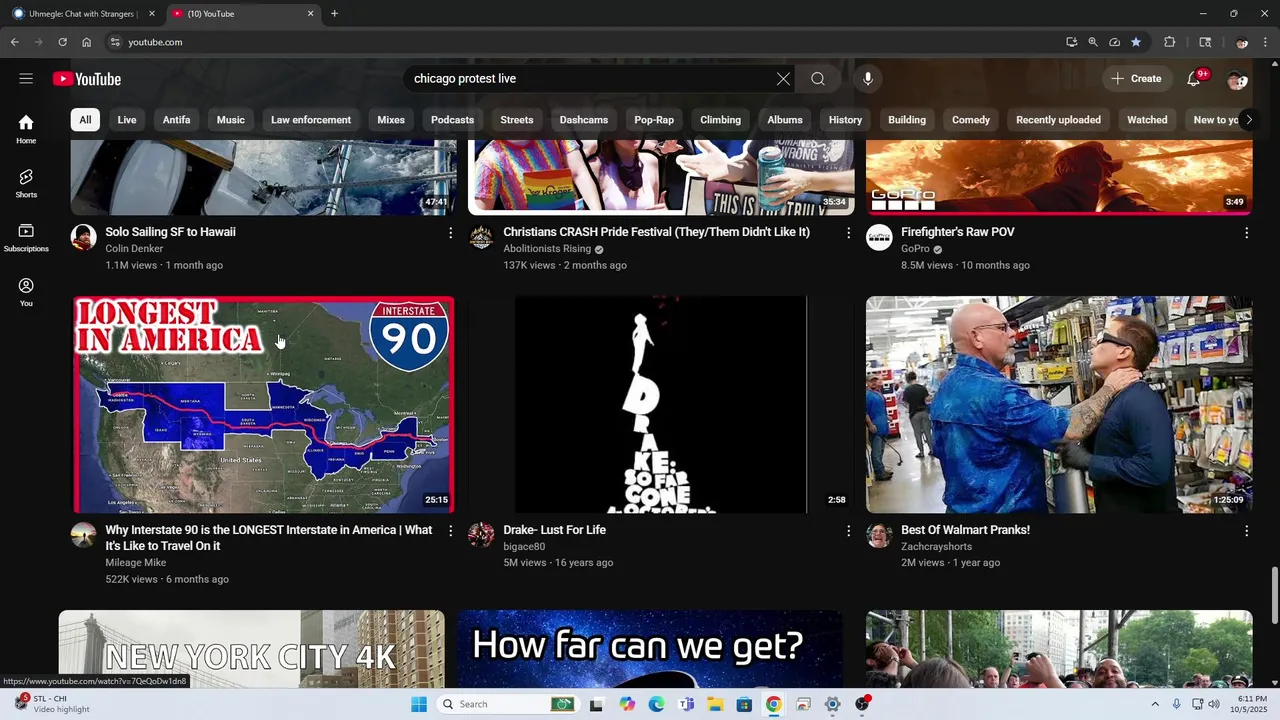Open the YouTube account avatar menu

point(1237,79)
